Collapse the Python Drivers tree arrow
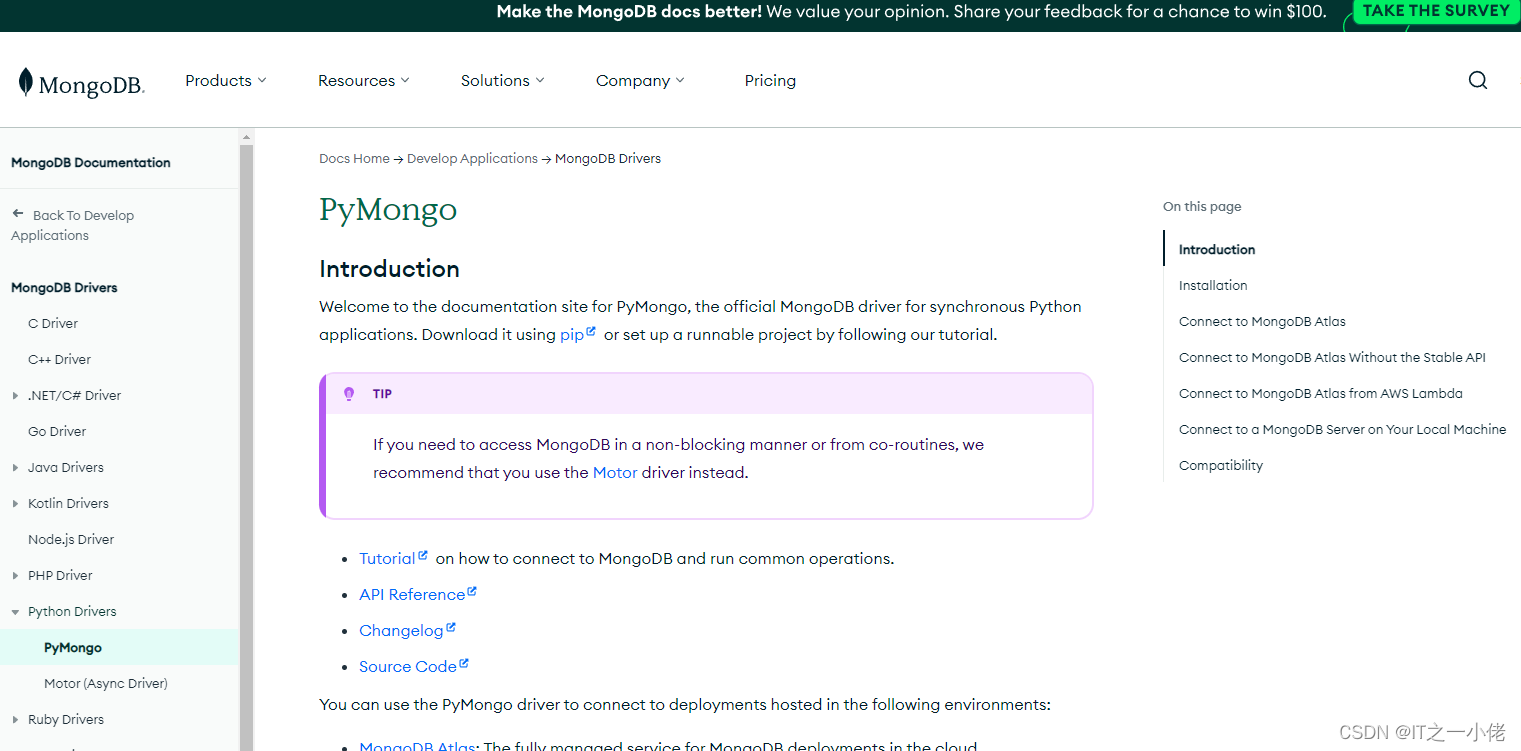This screenshot has height=751, width=1521. (x=15, y=612)
